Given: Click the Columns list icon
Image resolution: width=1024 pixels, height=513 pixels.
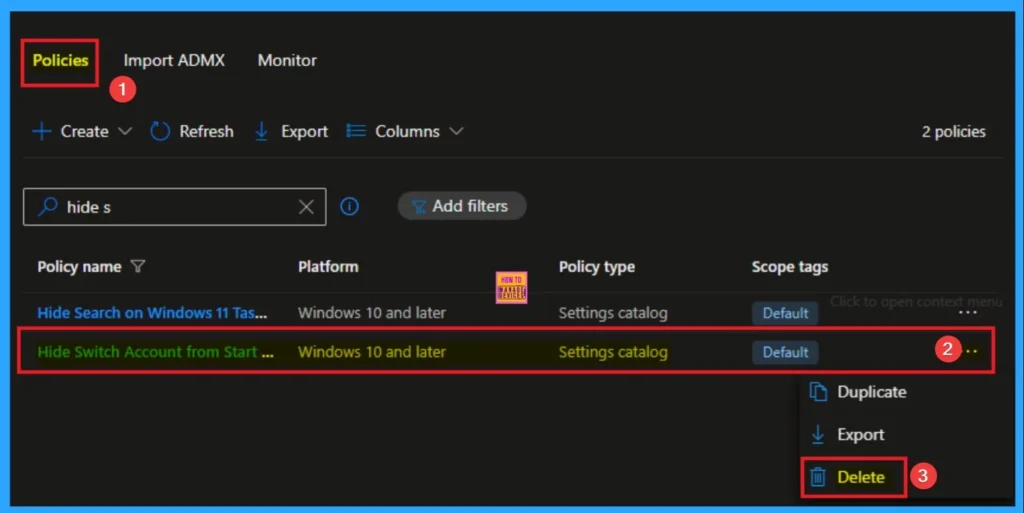Looking at the screenshot, I should (x=356, y=131).
